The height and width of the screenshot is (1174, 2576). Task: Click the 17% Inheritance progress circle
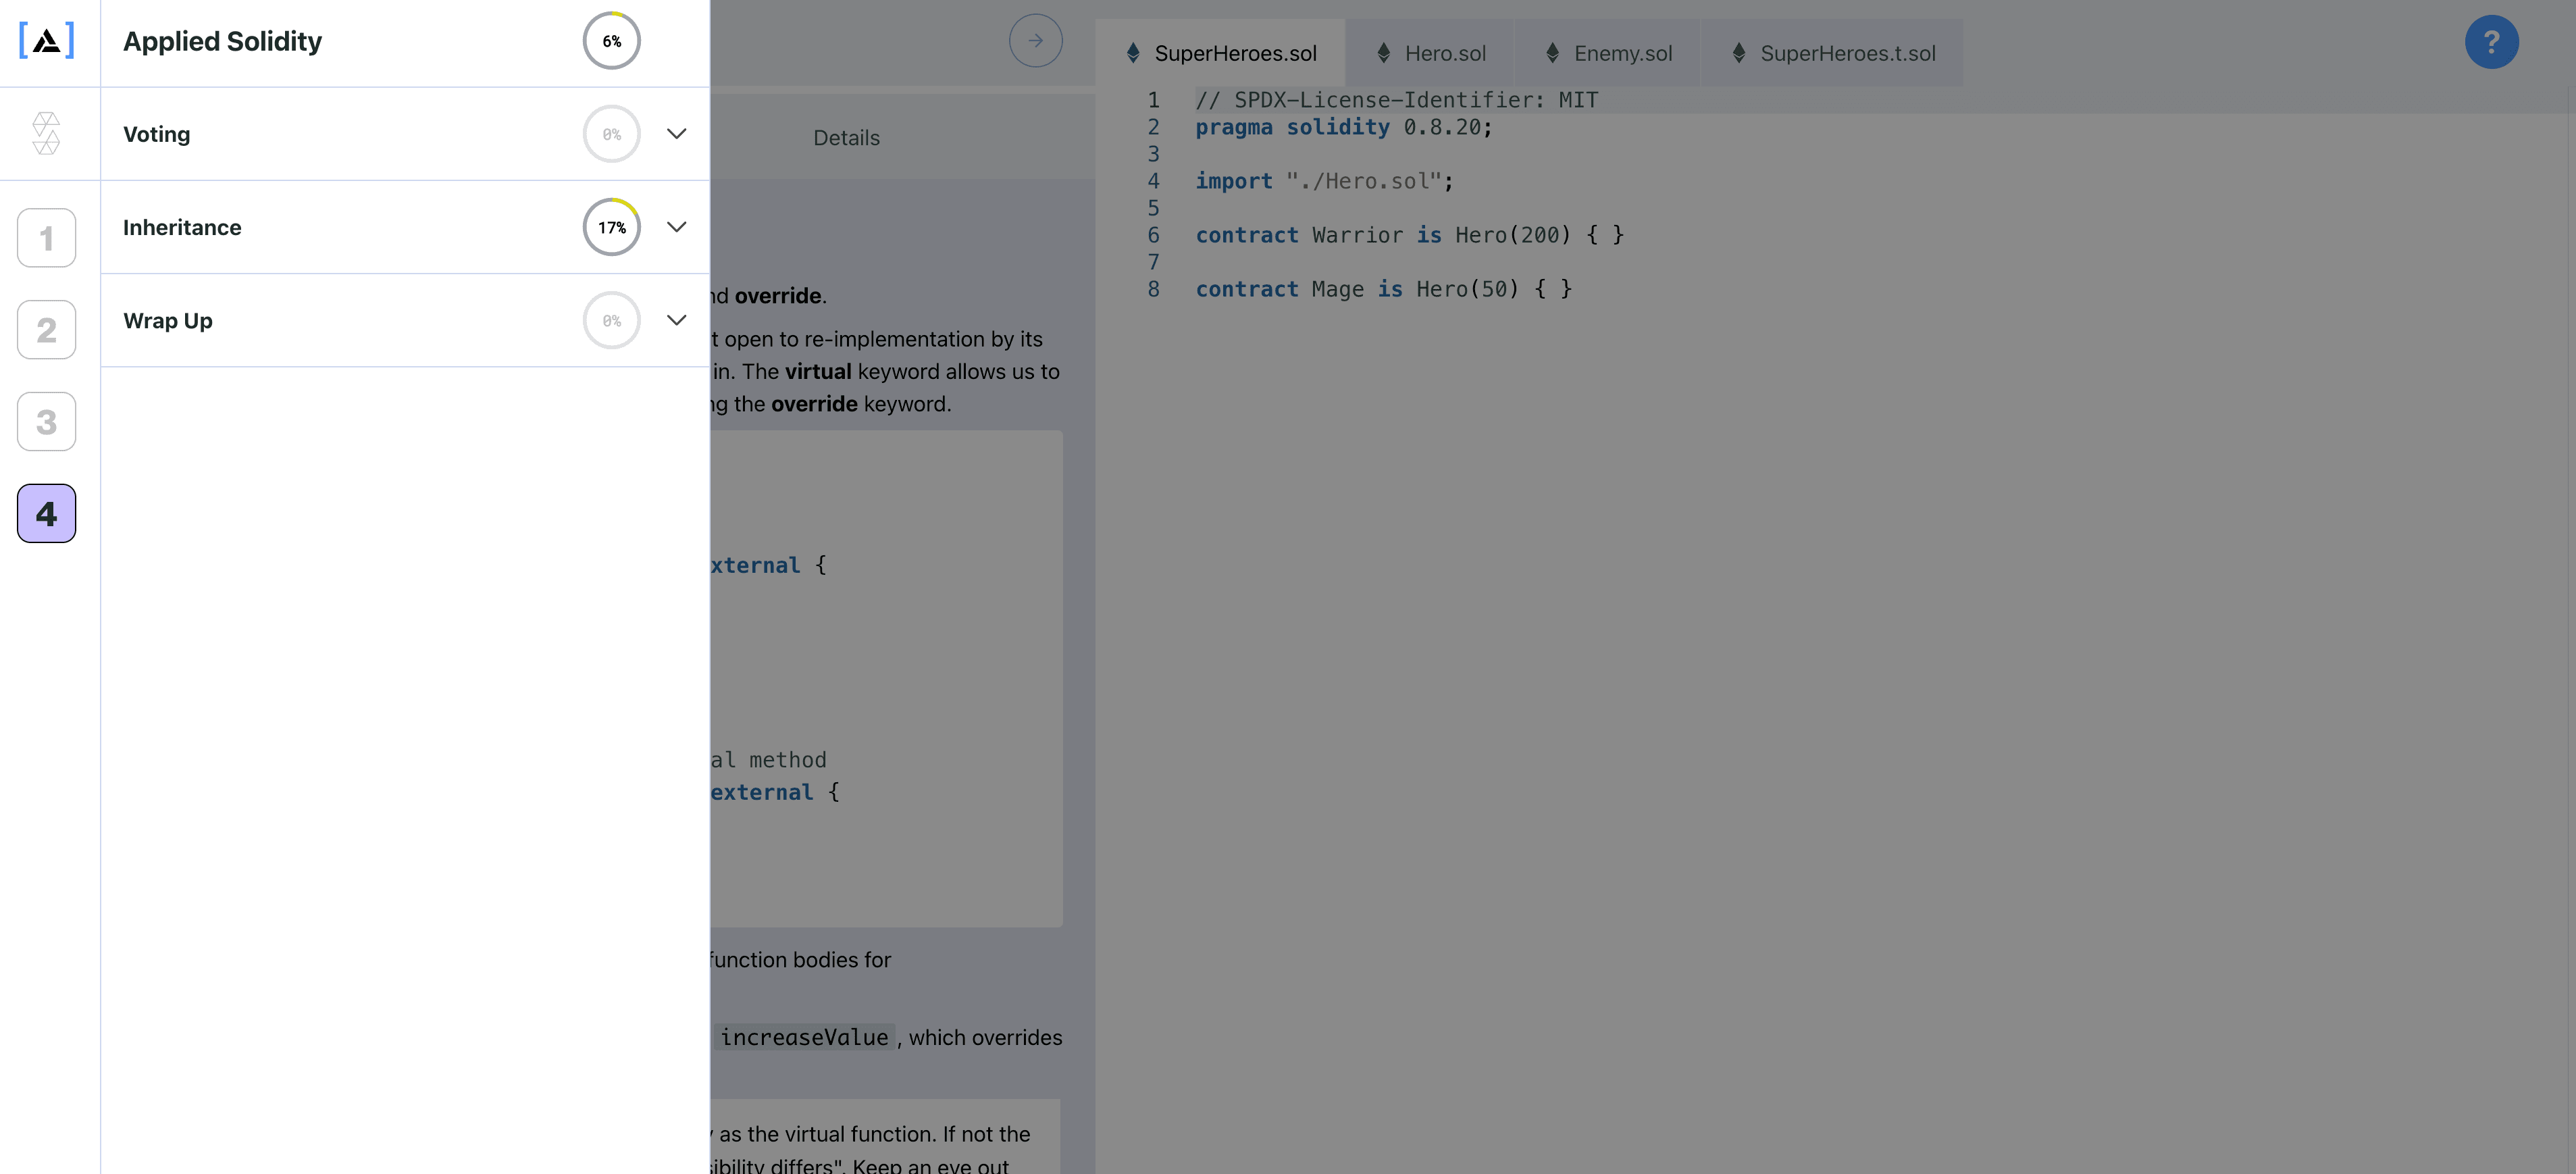[611, 227]
